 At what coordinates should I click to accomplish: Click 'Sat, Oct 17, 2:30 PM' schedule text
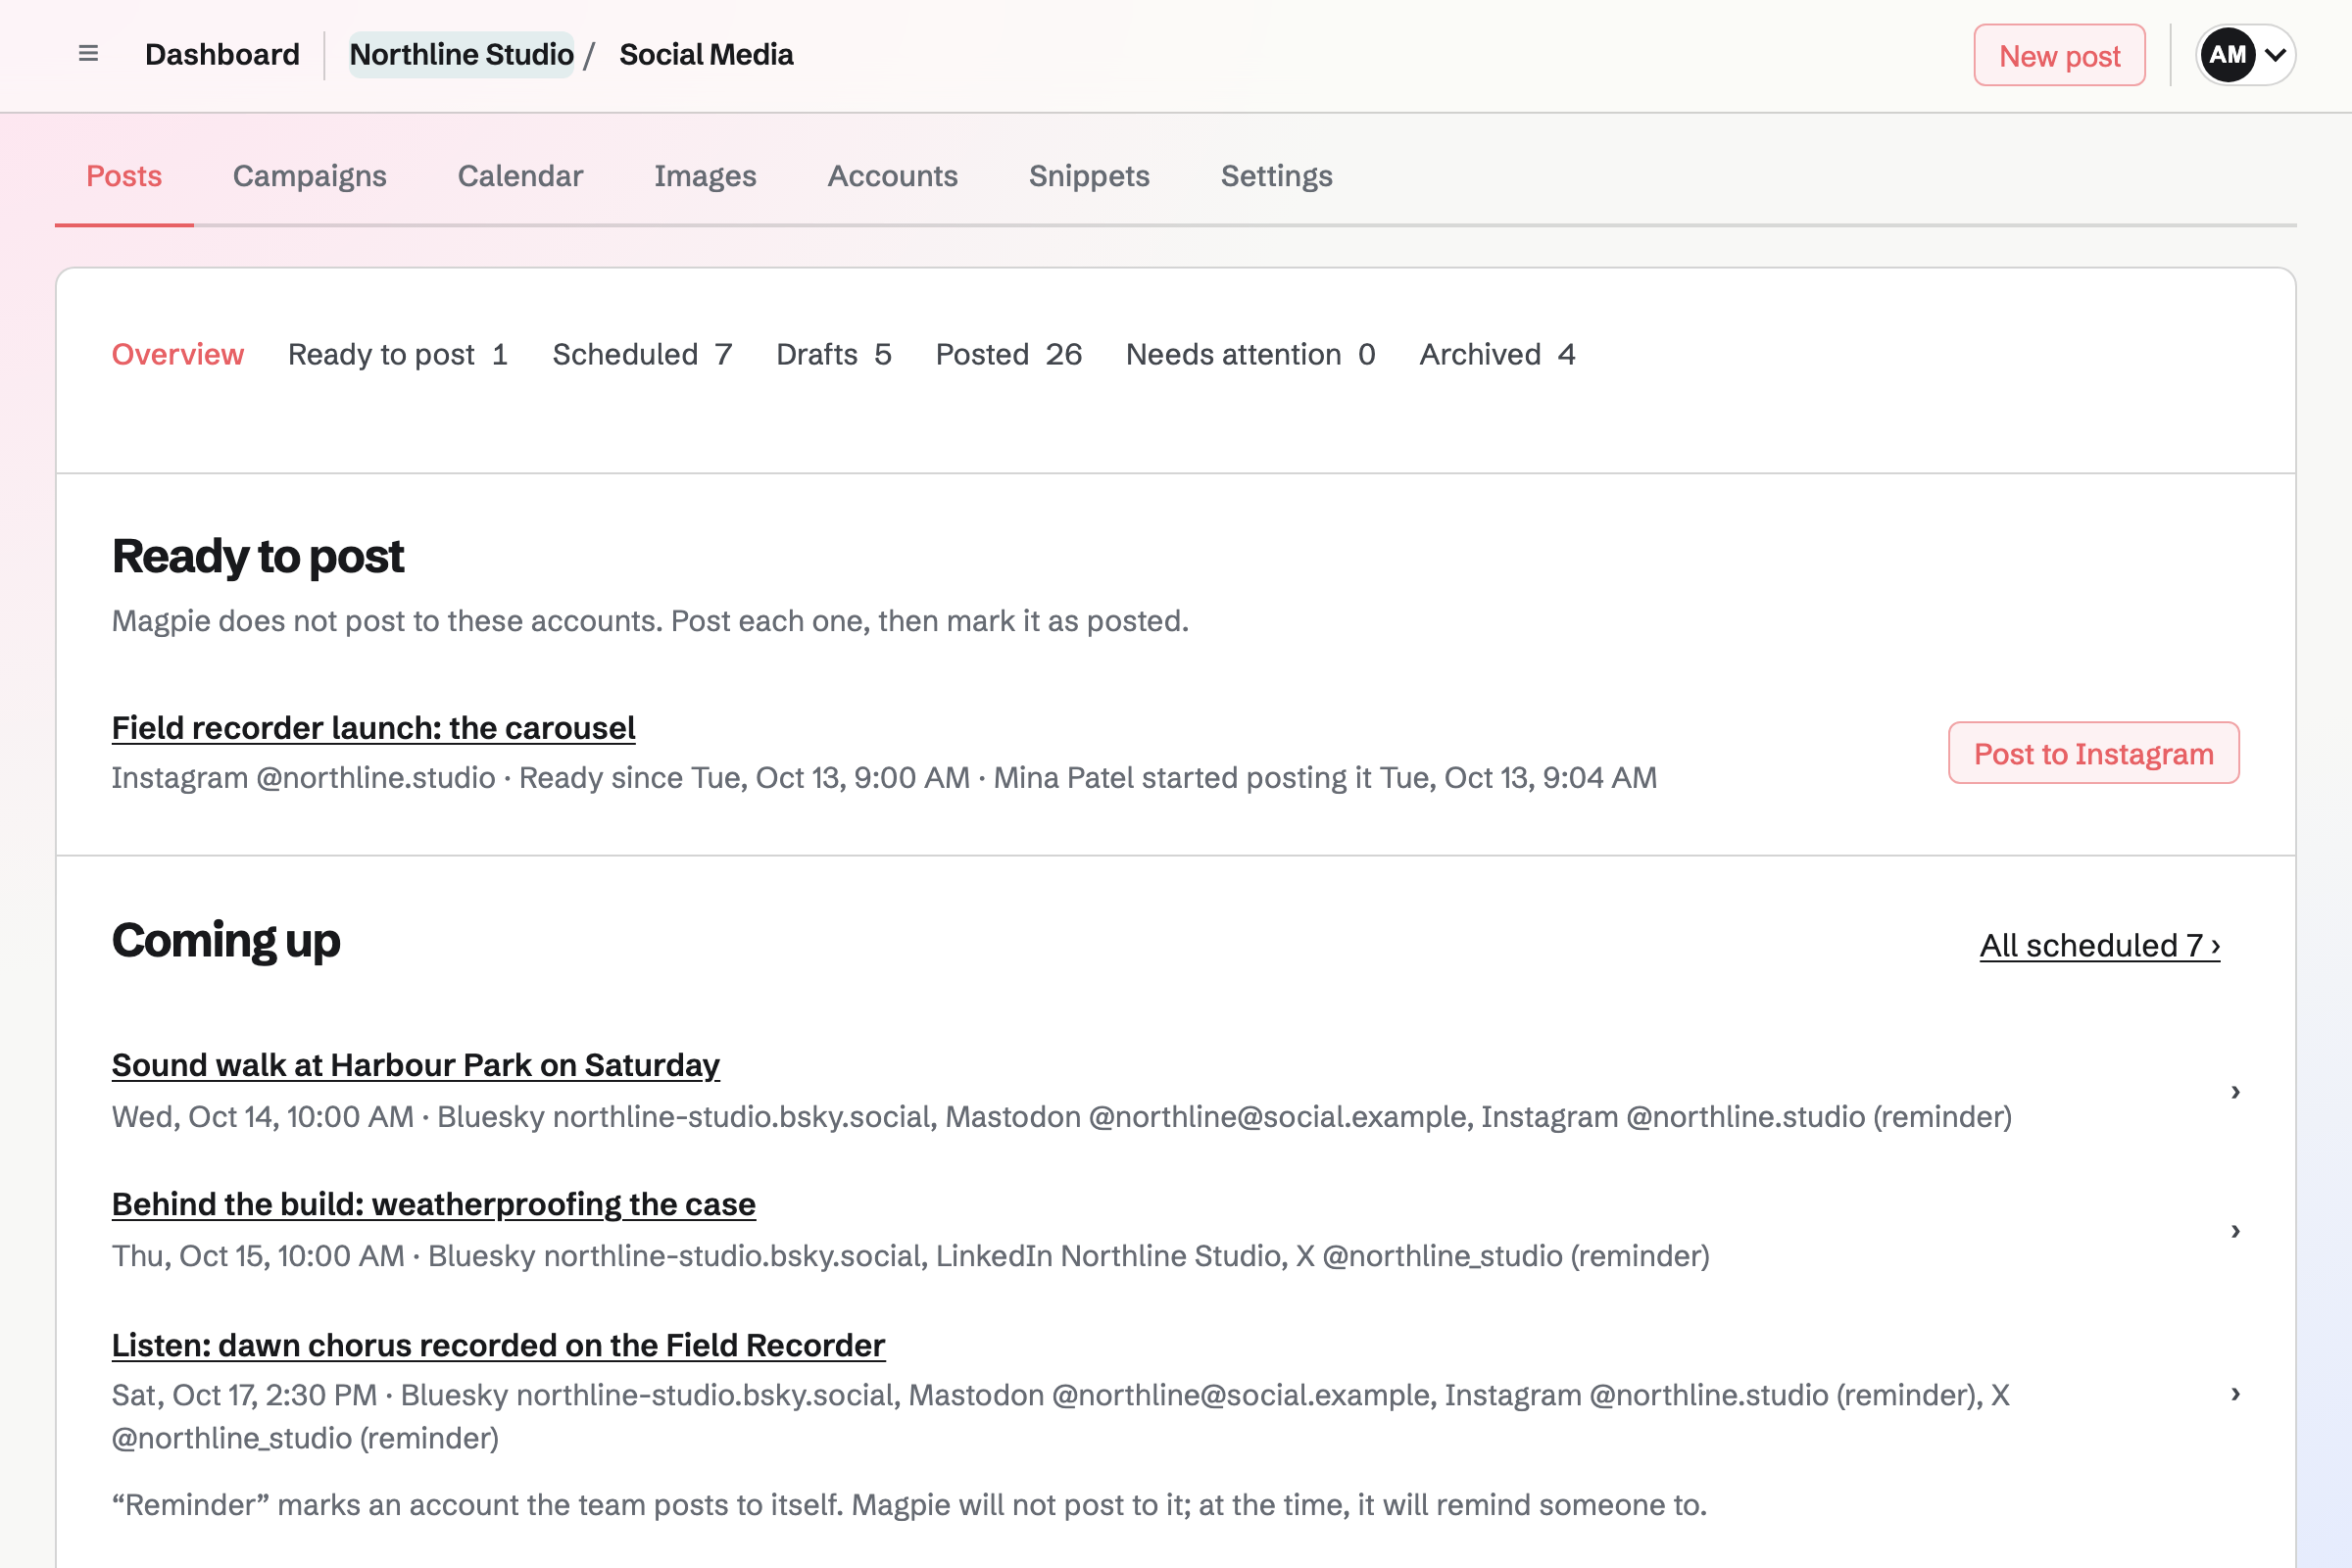(1060, 1416)
